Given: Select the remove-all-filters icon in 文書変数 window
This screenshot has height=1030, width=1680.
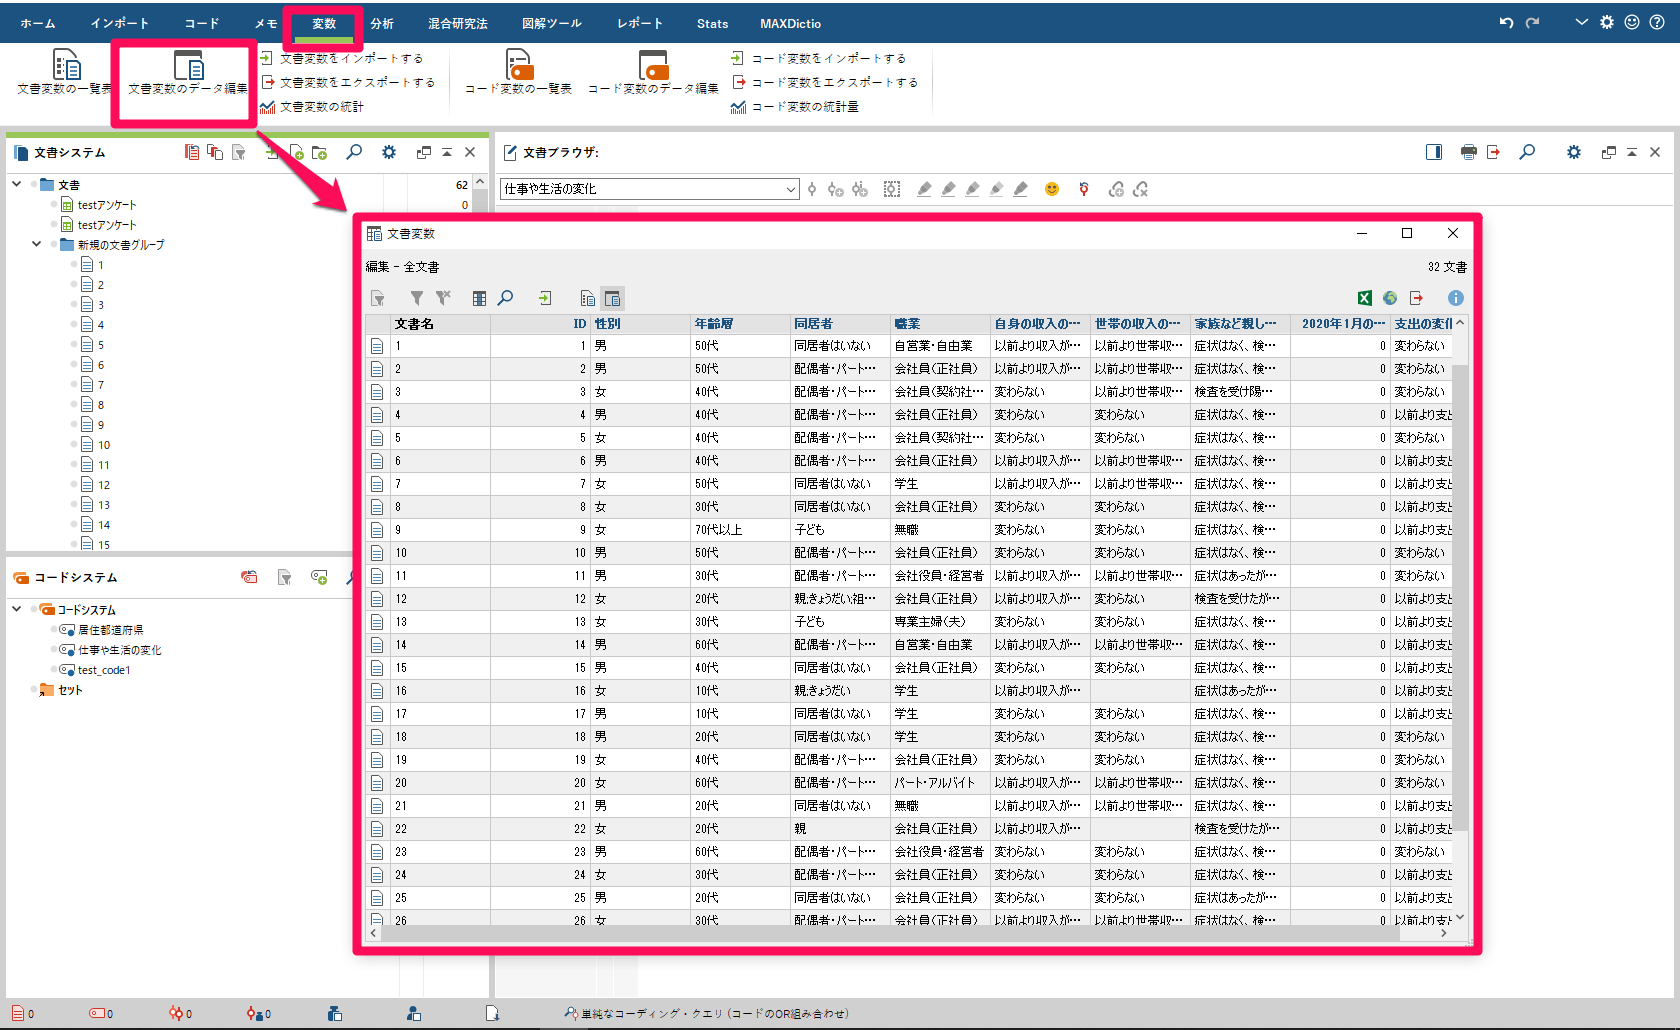Looking at the screenshot, I should point(443,297).
